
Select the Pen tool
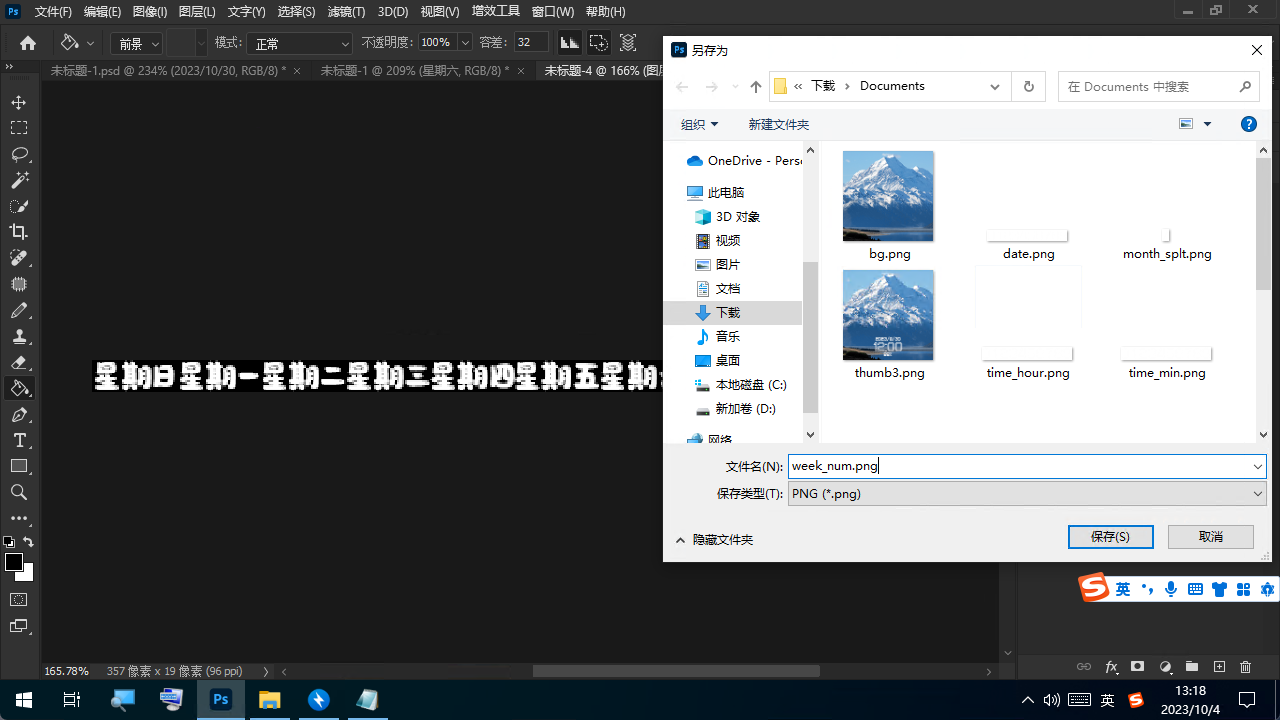[x=19, y=415]
